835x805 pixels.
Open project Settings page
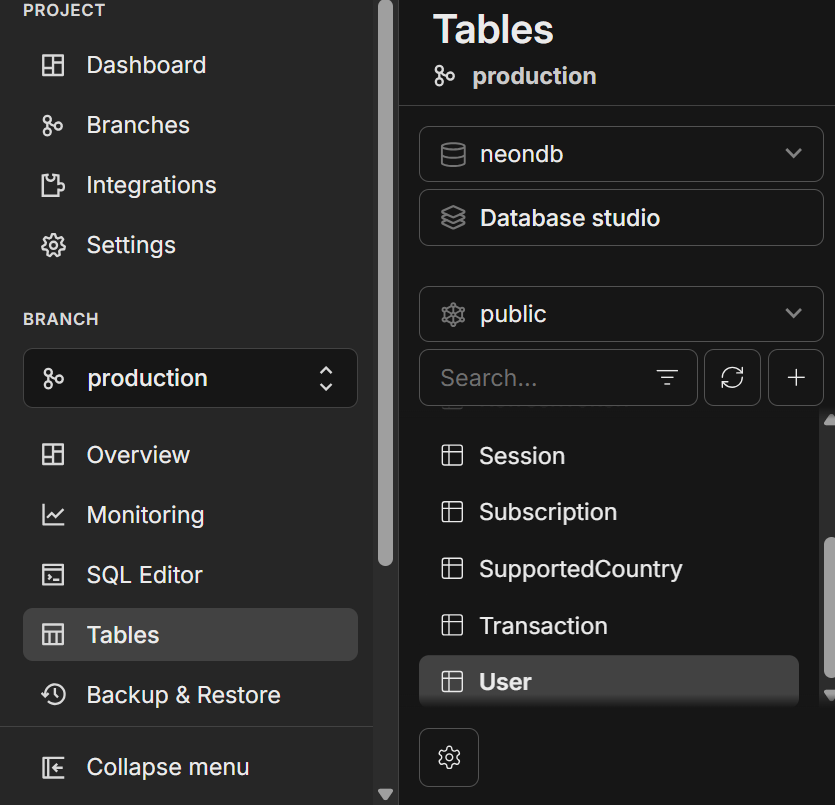coord(190,245)
